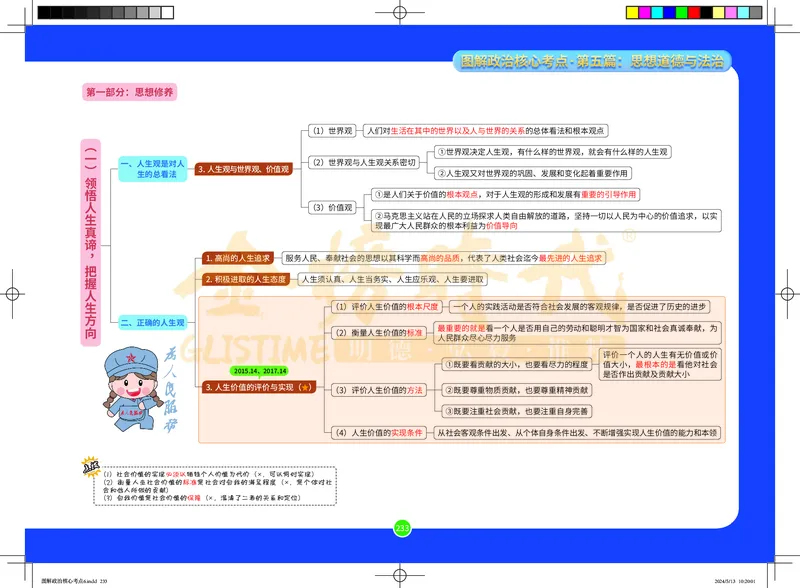Click the 高尚的人生追求 brown node
Viewport: 800px width, 588px height.
pos(235,258)
